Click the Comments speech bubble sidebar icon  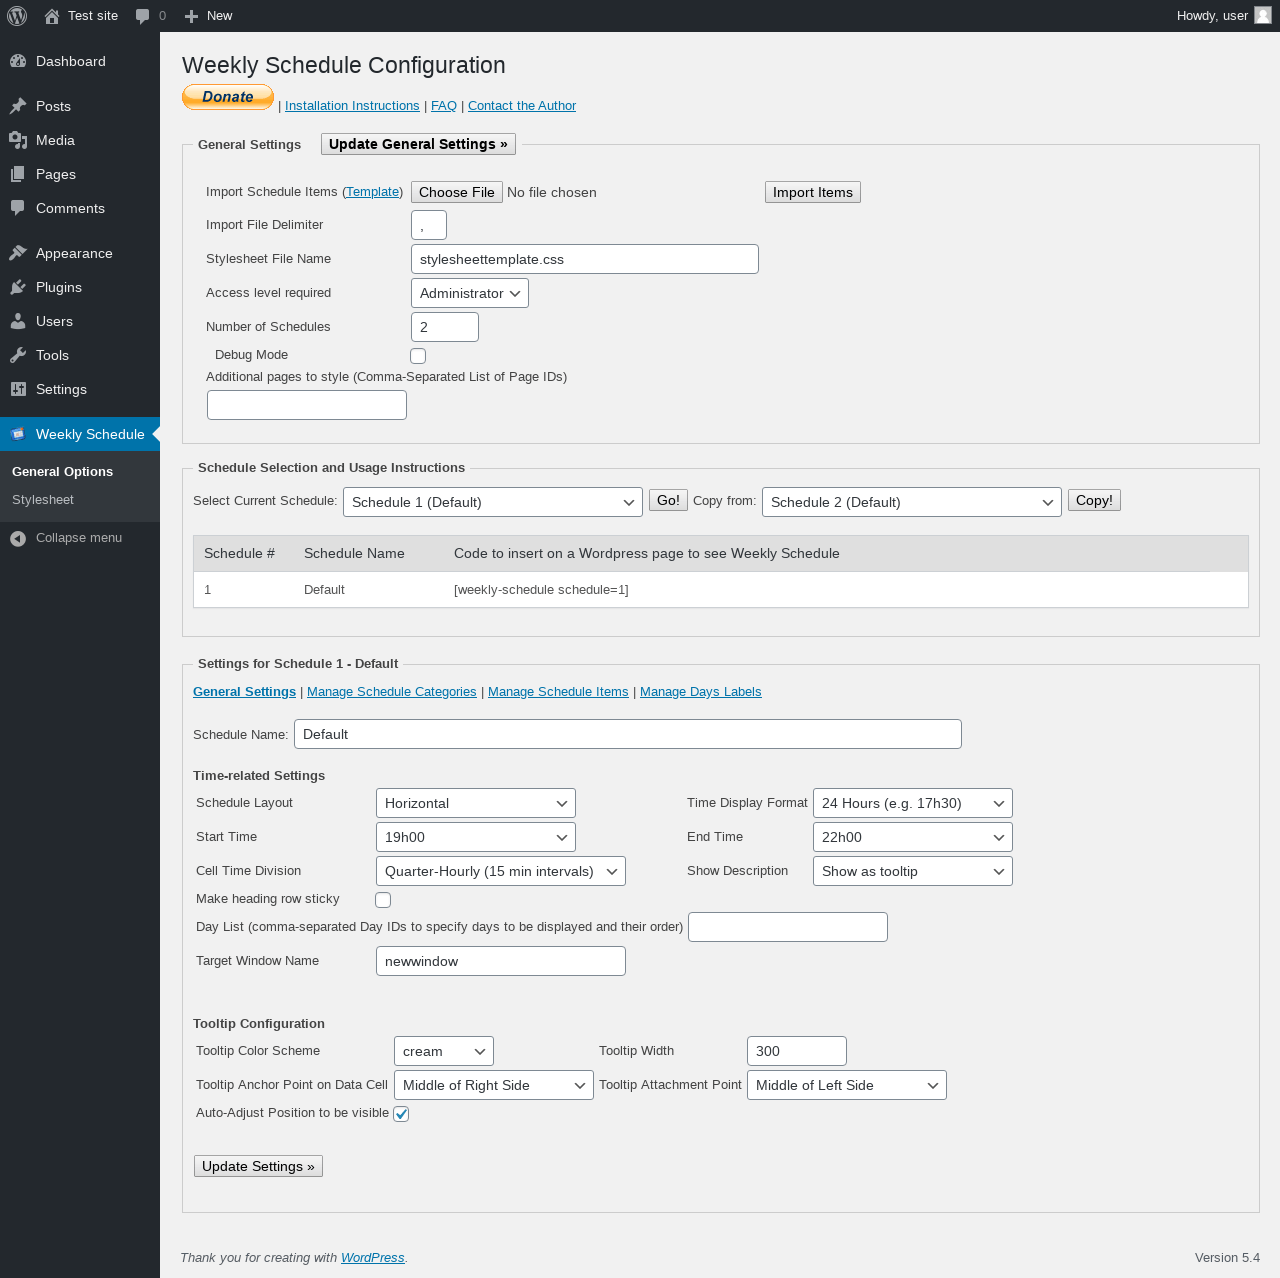[x=18, y=208]
